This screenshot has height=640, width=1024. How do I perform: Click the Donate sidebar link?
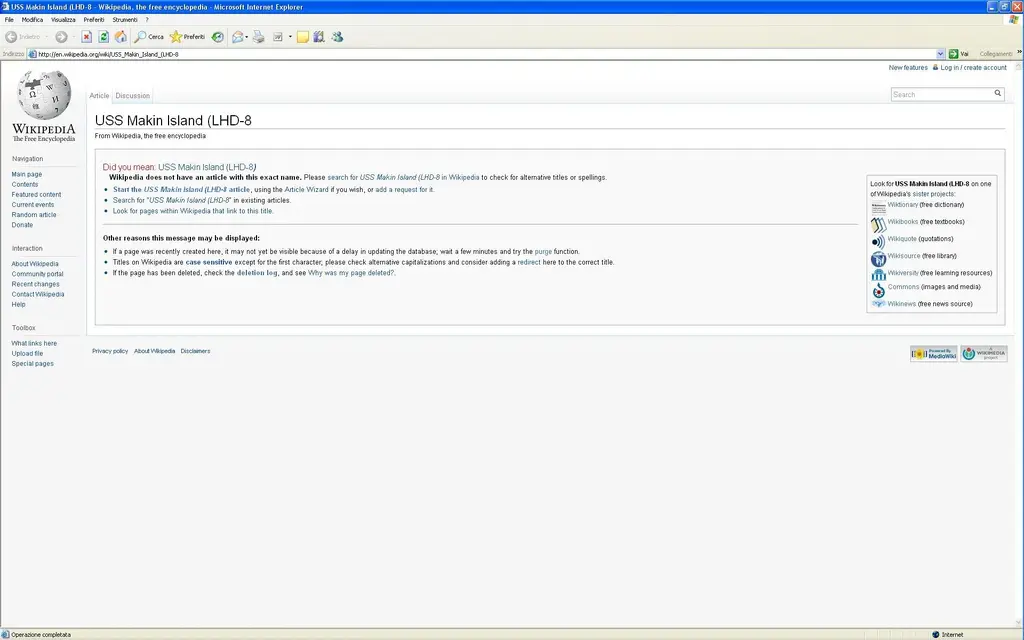tap(22, 225)
